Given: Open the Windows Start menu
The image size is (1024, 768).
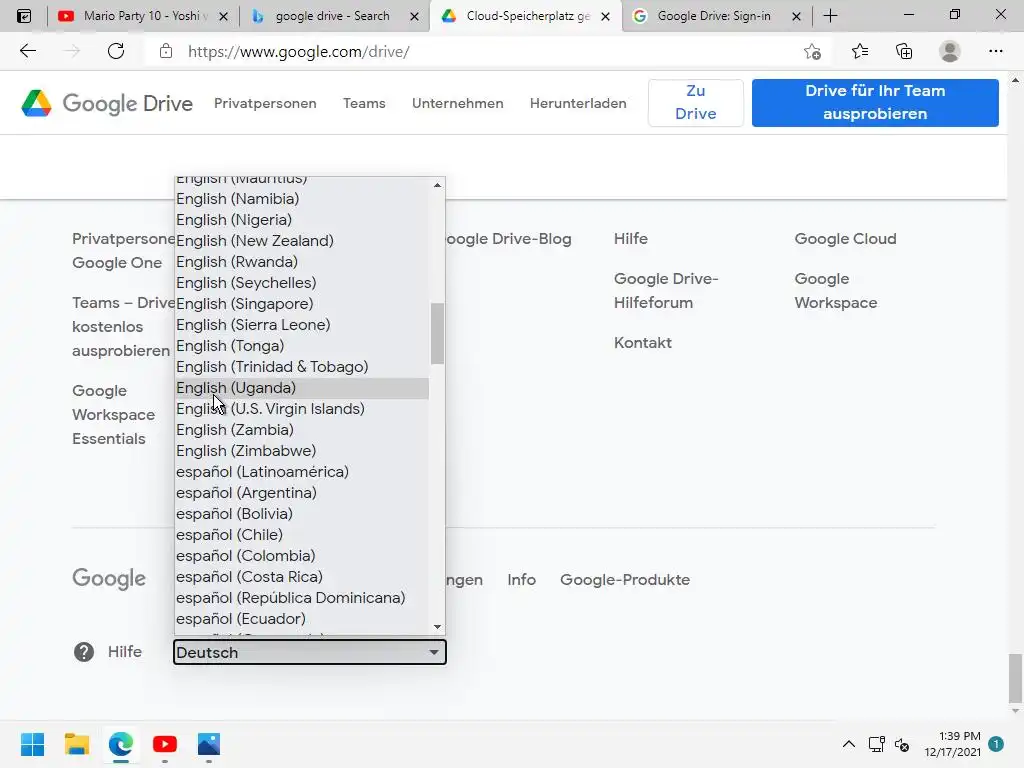Looking at the screenshot, I should pyautogui.click(x=32, y=744).
